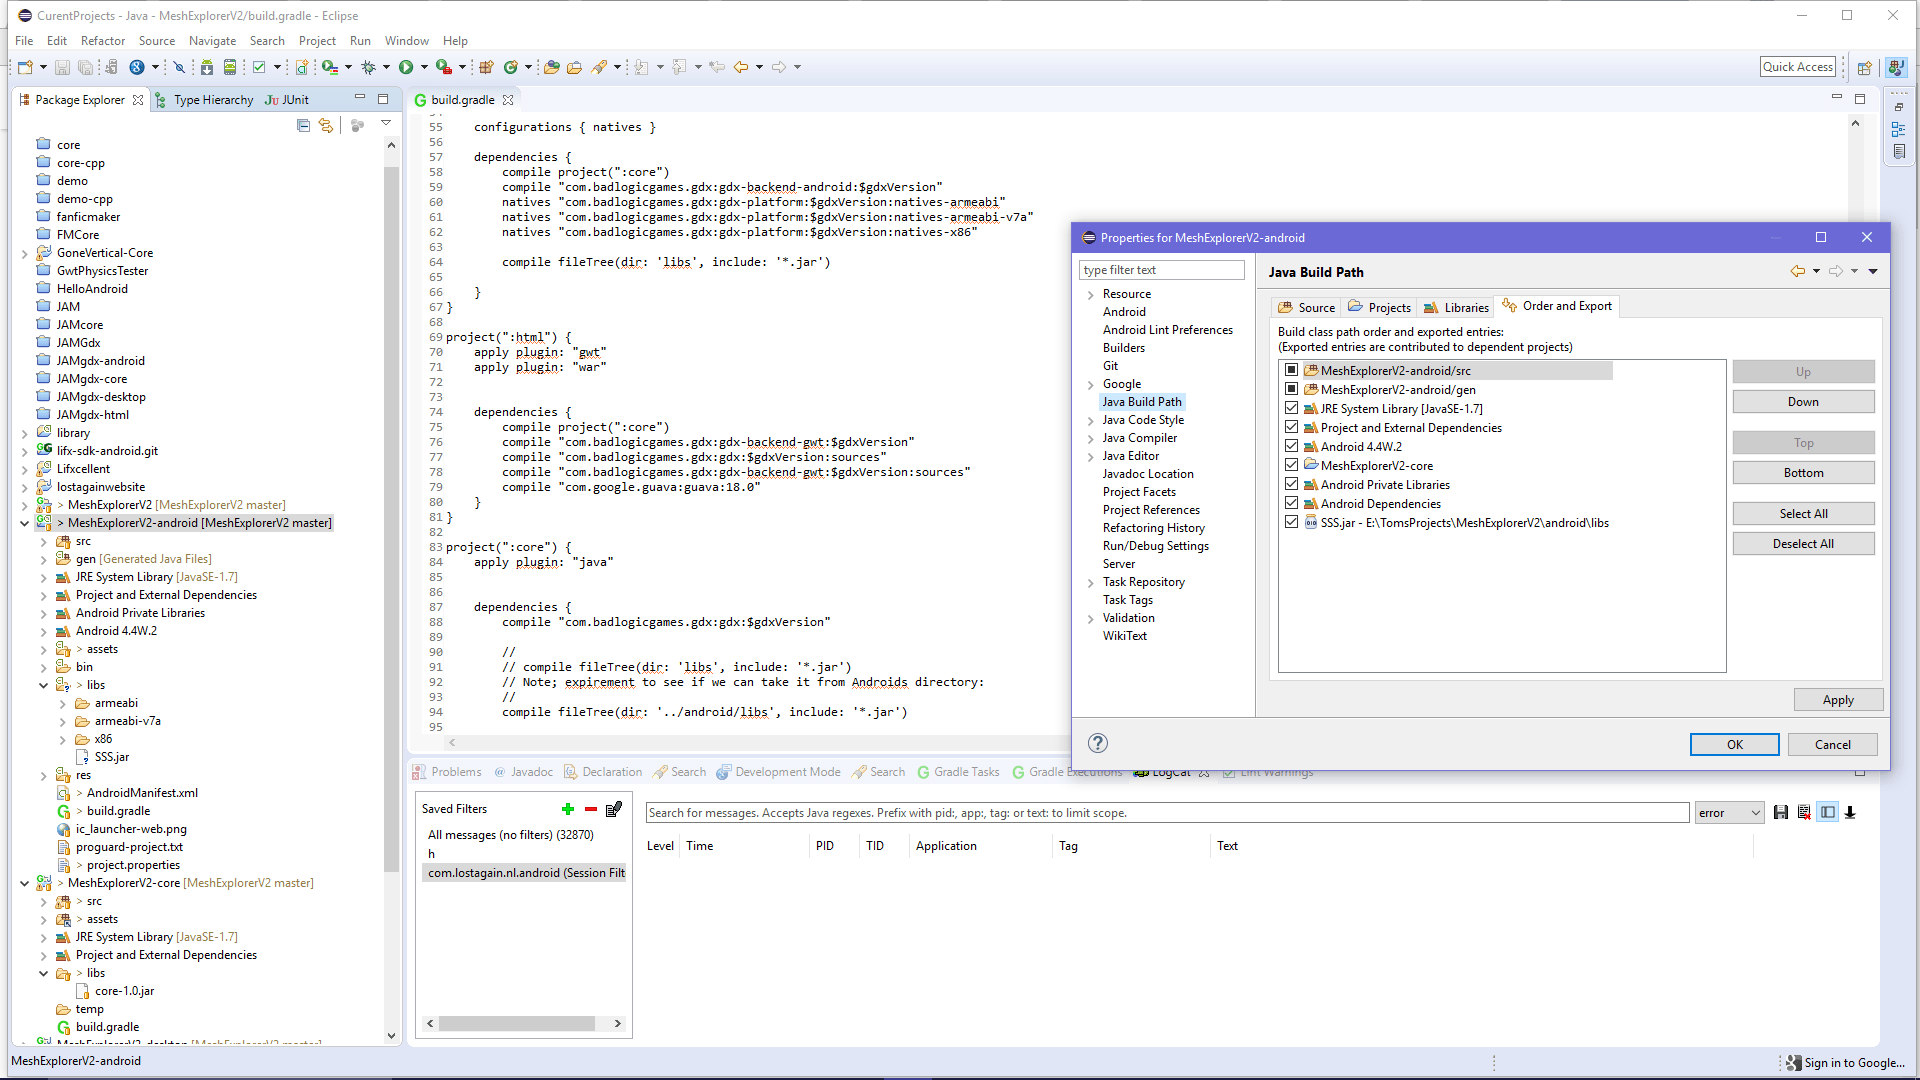The image size is (1920, 1080).
Task: Open the Android SDK Manager from the toolbar
Action: 206,67
